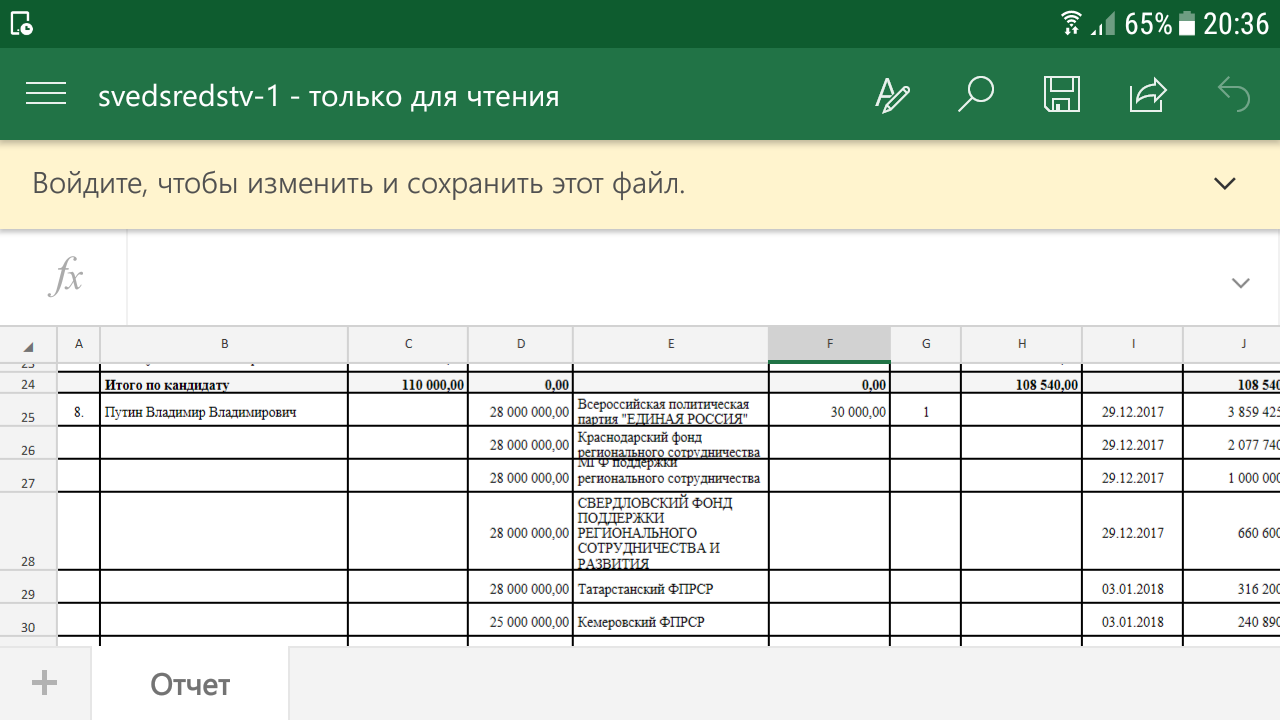Tap the fx function icon
1280x720 pixels.
coord(65,277)
